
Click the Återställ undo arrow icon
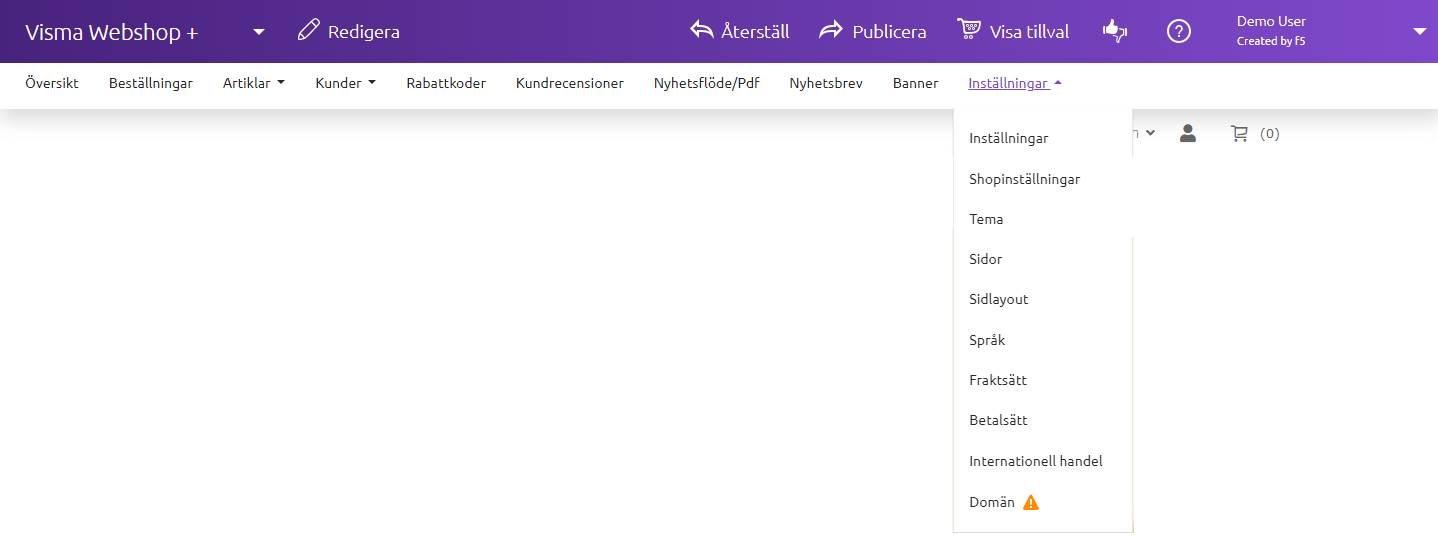[x=702, y=30]
